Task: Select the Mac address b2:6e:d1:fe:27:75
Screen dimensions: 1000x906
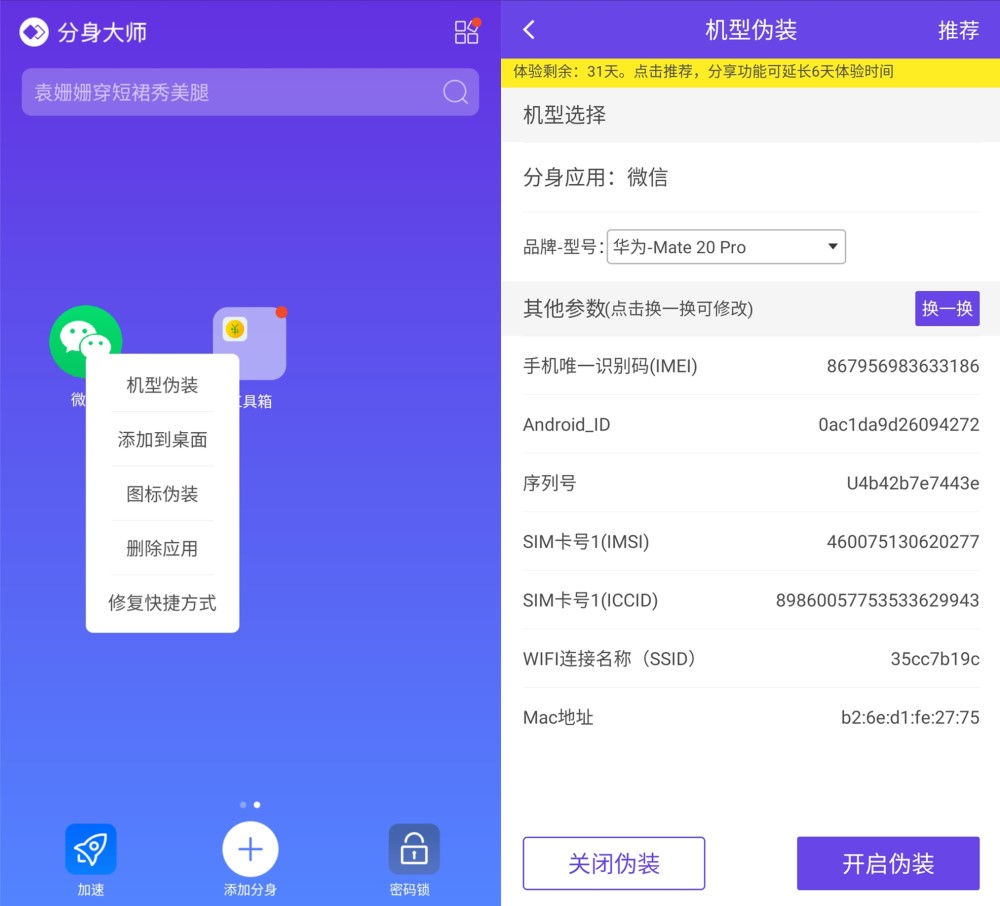Action: (x=910, y=717)
